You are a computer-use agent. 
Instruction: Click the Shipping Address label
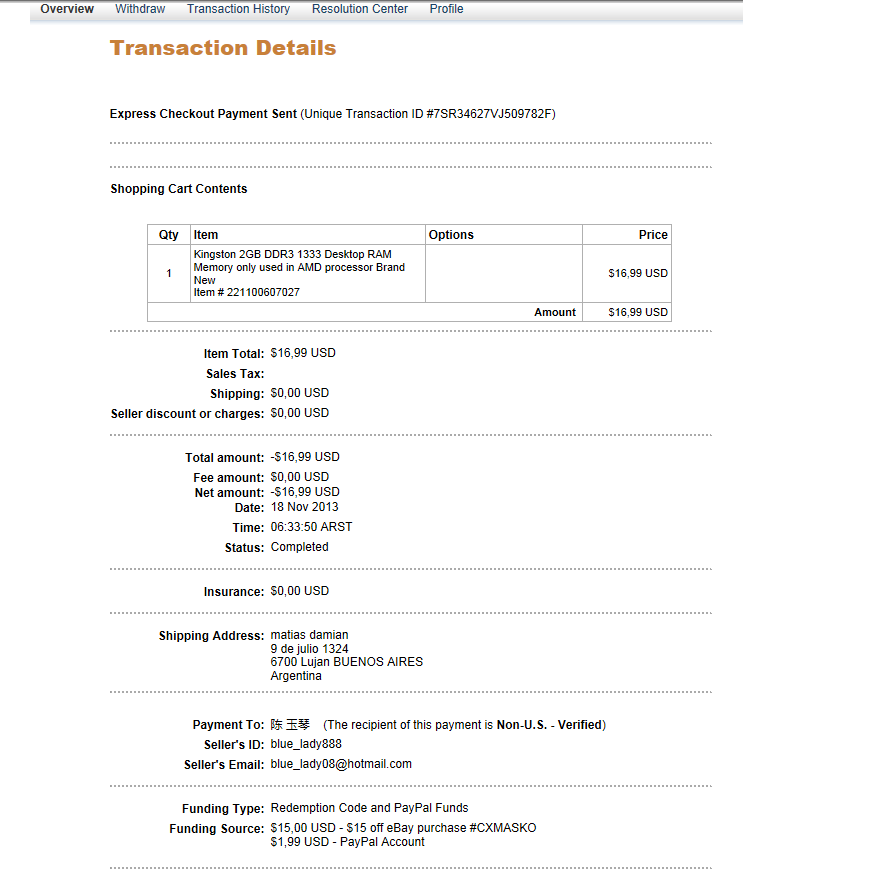tap(212, 636)
